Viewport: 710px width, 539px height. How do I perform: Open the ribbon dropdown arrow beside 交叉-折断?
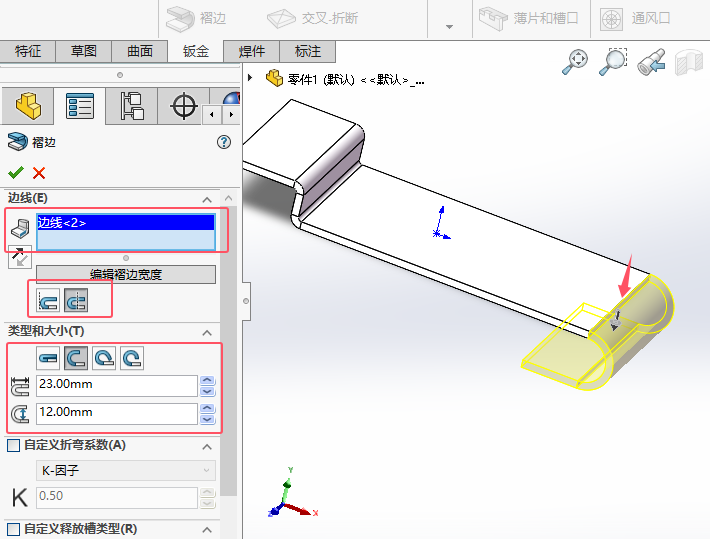pyautogui.click(x=449, y=27)
